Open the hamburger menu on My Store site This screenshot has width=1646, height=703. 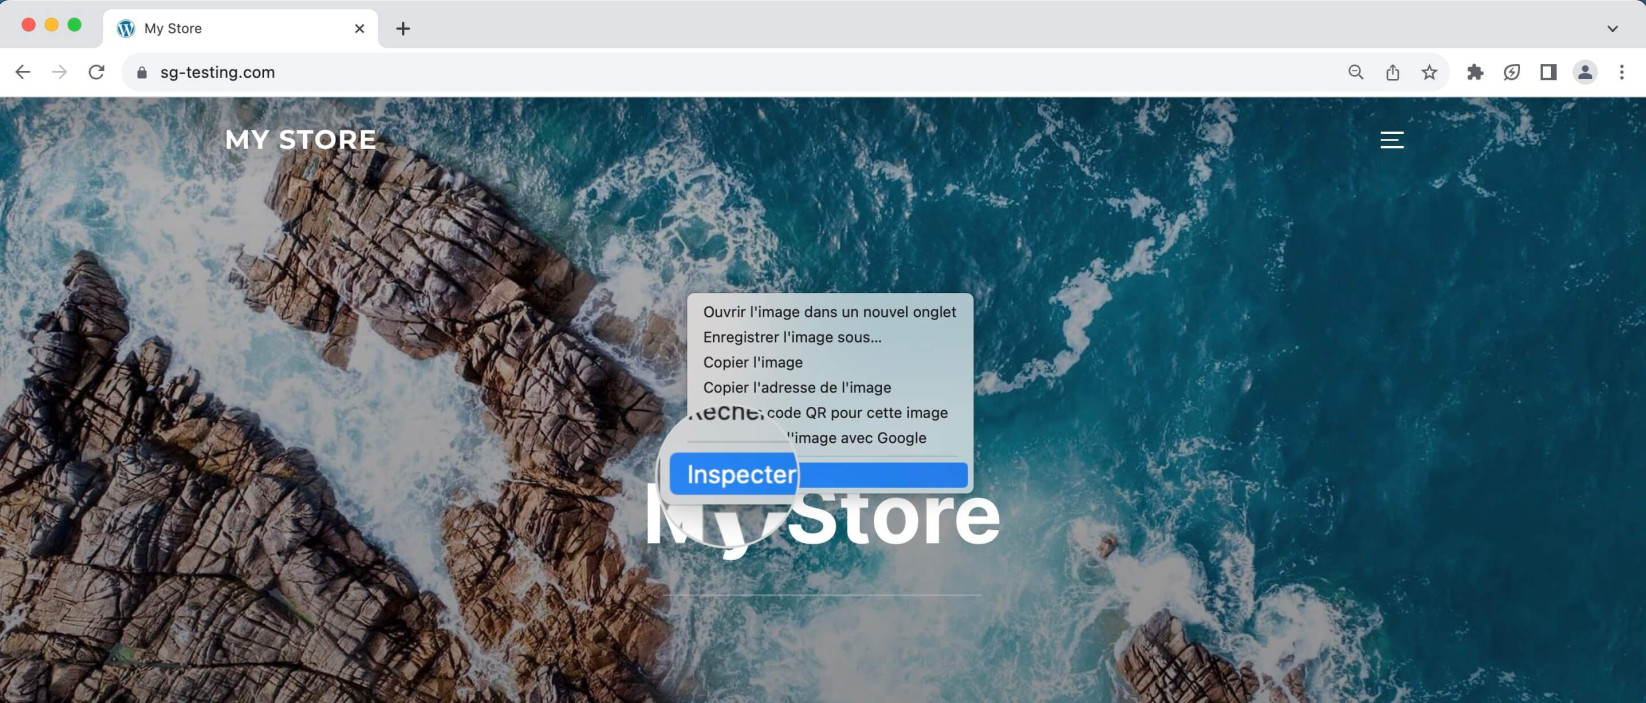pos(1392,140)
